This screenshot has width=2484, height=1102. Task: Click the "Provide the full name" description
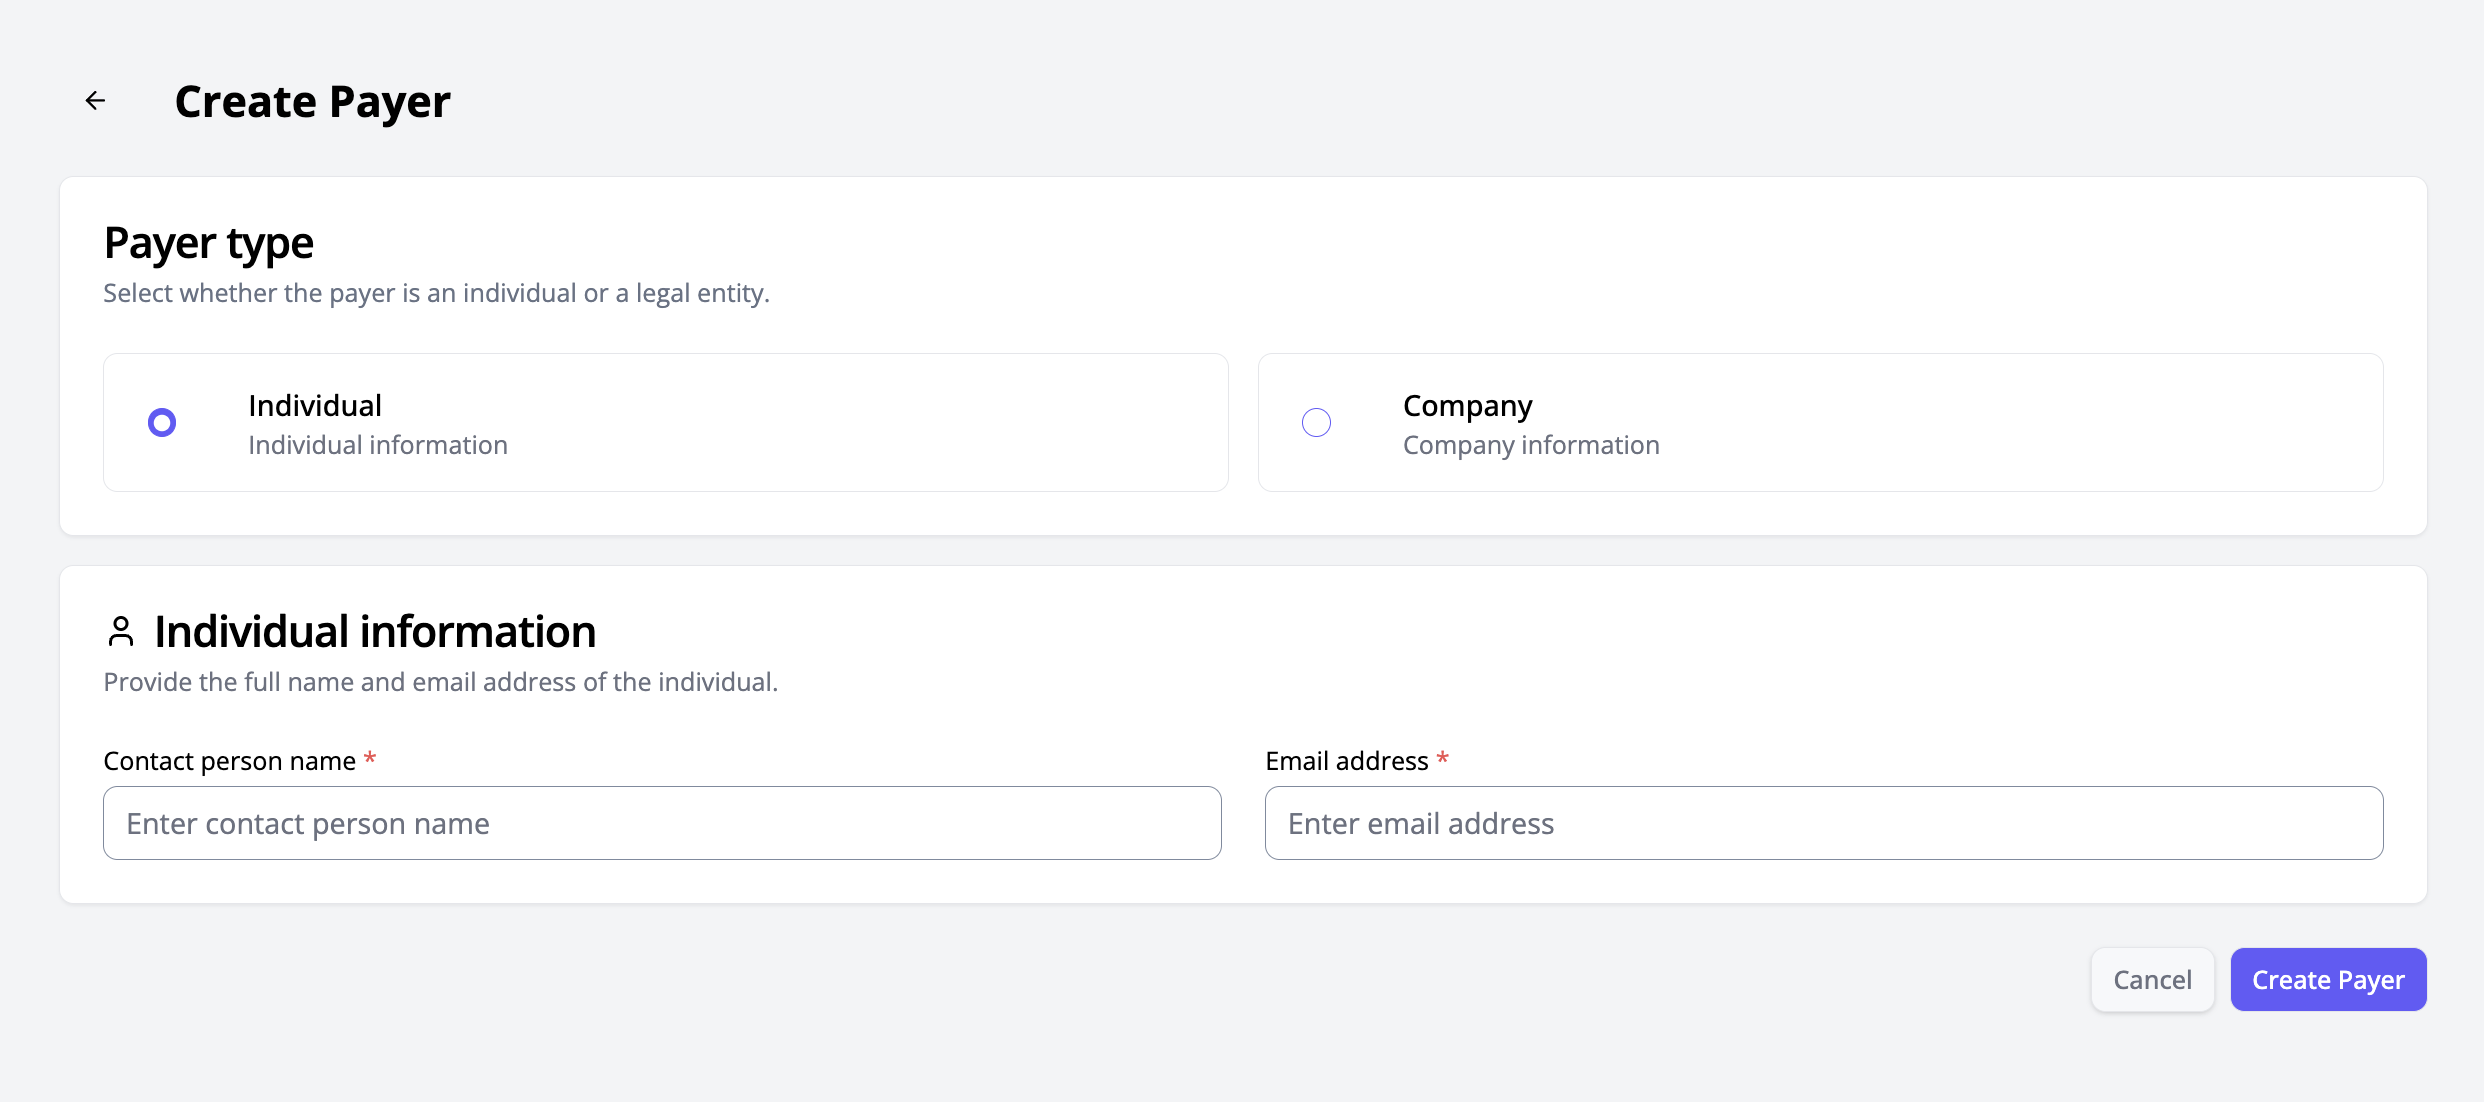tap(440, 682)
